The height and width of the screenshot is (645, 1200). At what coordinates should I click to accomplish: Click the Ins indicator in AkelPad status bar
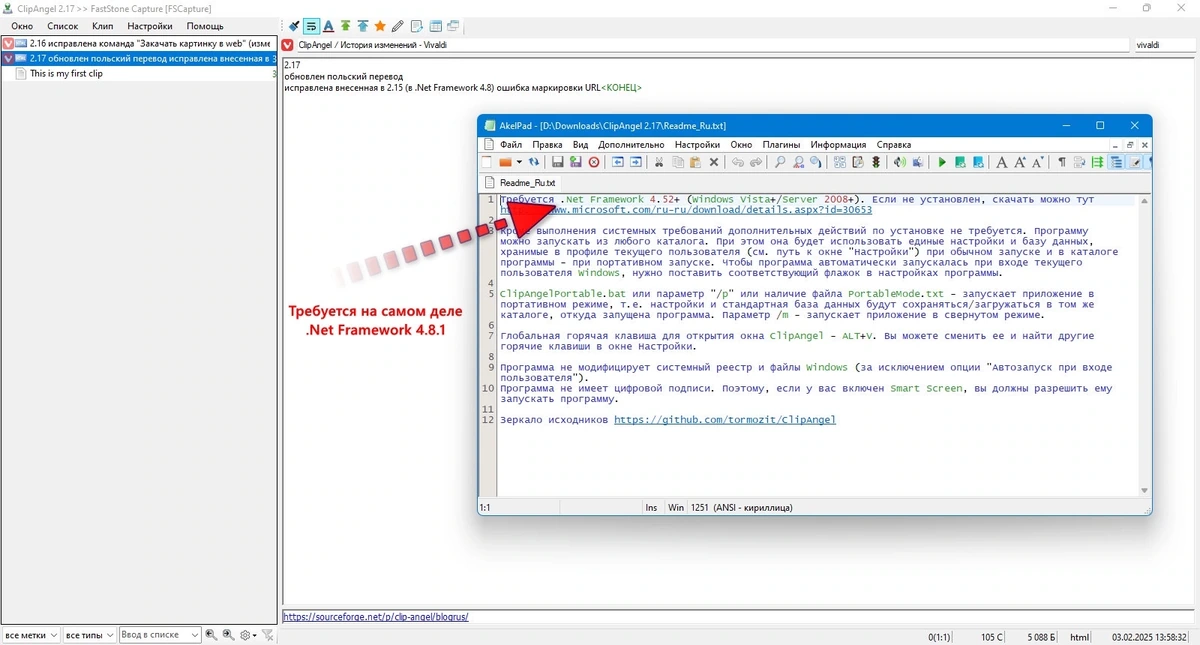[x=651, y=508]
